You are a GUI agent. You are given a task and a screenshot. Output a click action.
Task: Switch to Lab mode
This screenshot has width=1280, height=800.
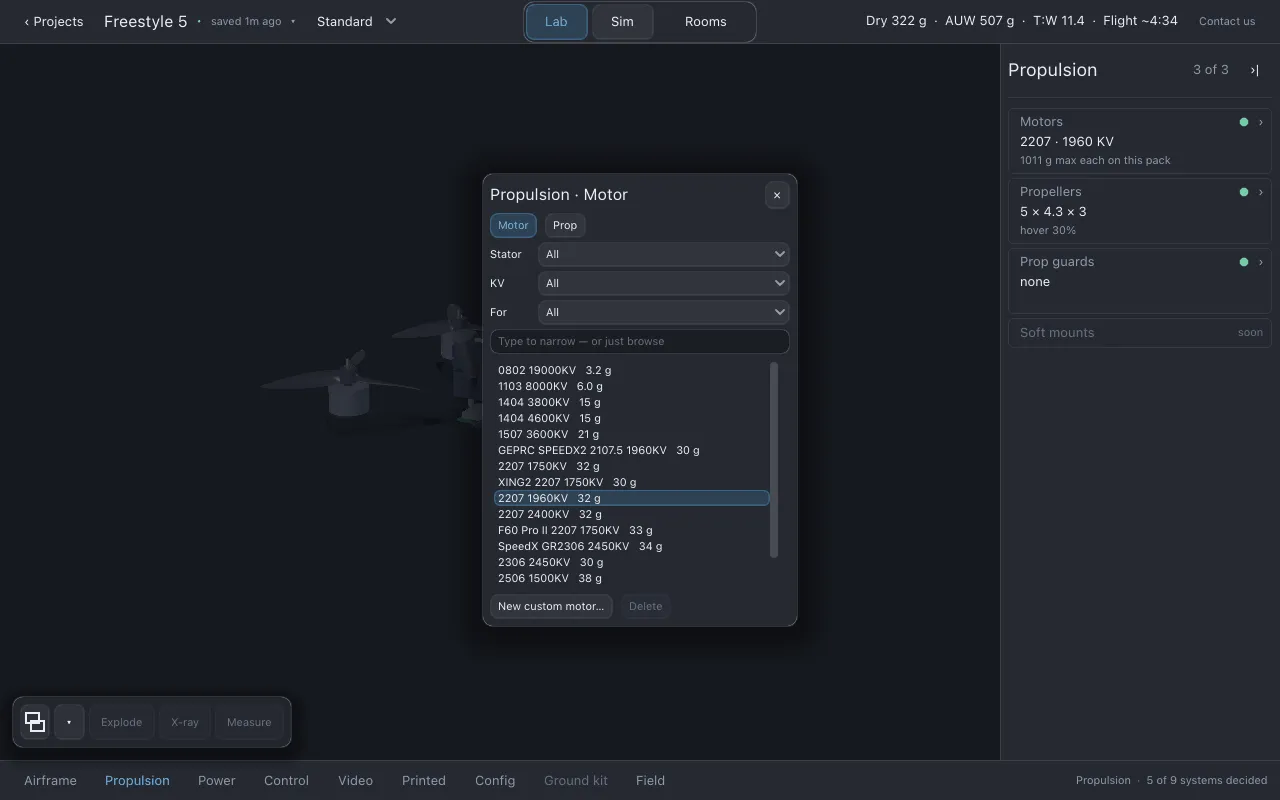[x=556, y=22]
